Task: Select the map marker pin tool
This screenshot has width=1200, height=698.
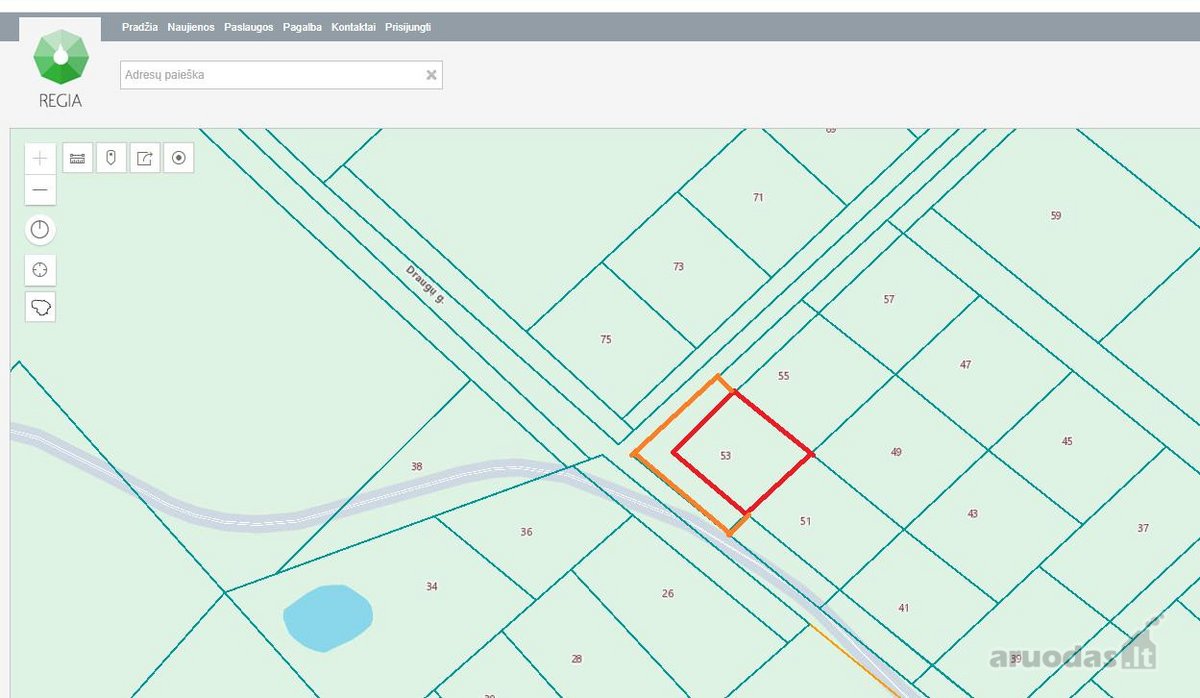Action: (111, 158)
